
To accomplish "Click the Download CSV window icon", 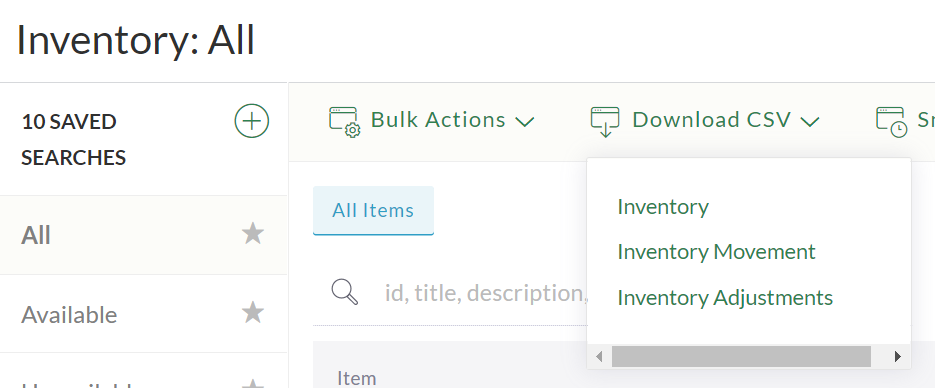I will tap(605, 122).
